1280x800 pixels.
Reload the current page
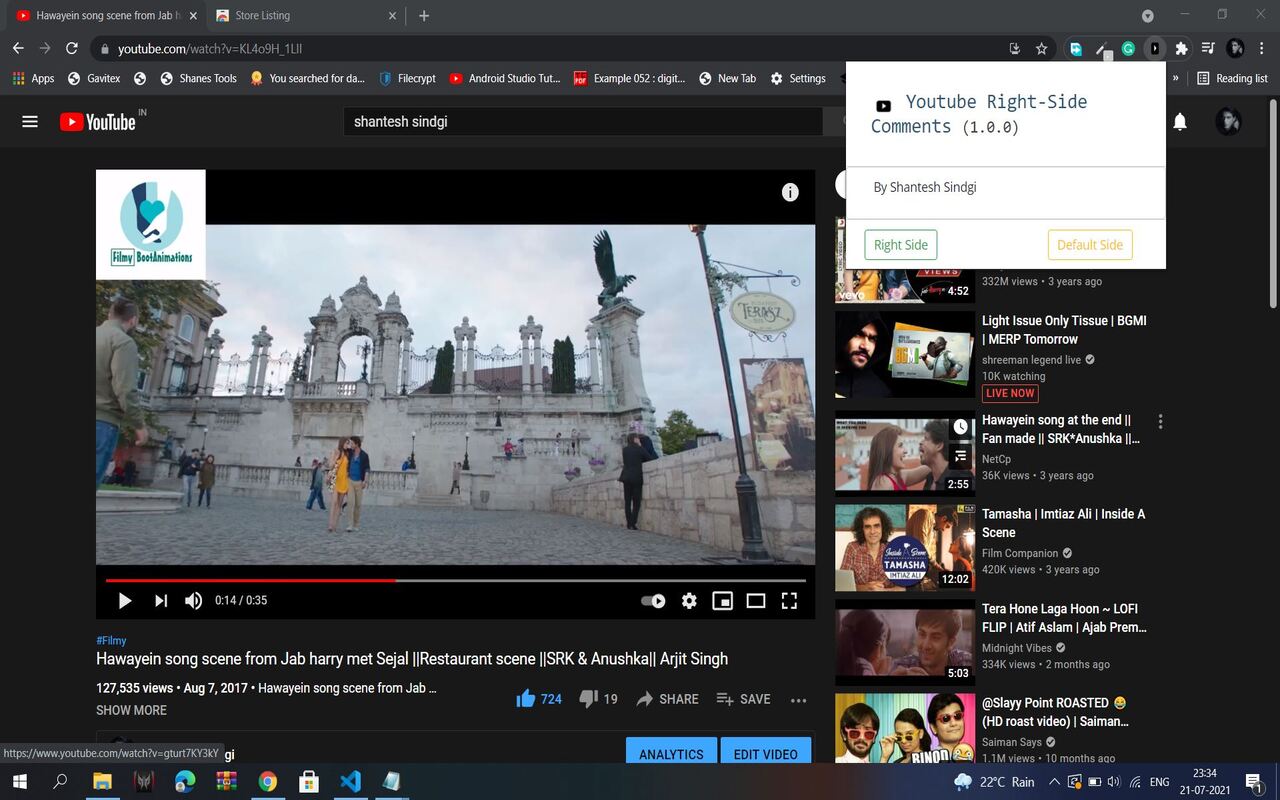pos(72,48)
